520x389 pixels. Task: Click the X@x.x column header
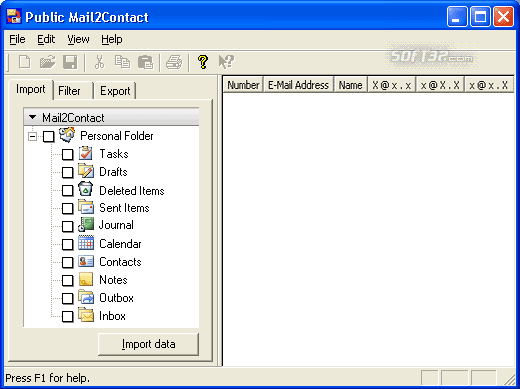(x=391, y=85)
